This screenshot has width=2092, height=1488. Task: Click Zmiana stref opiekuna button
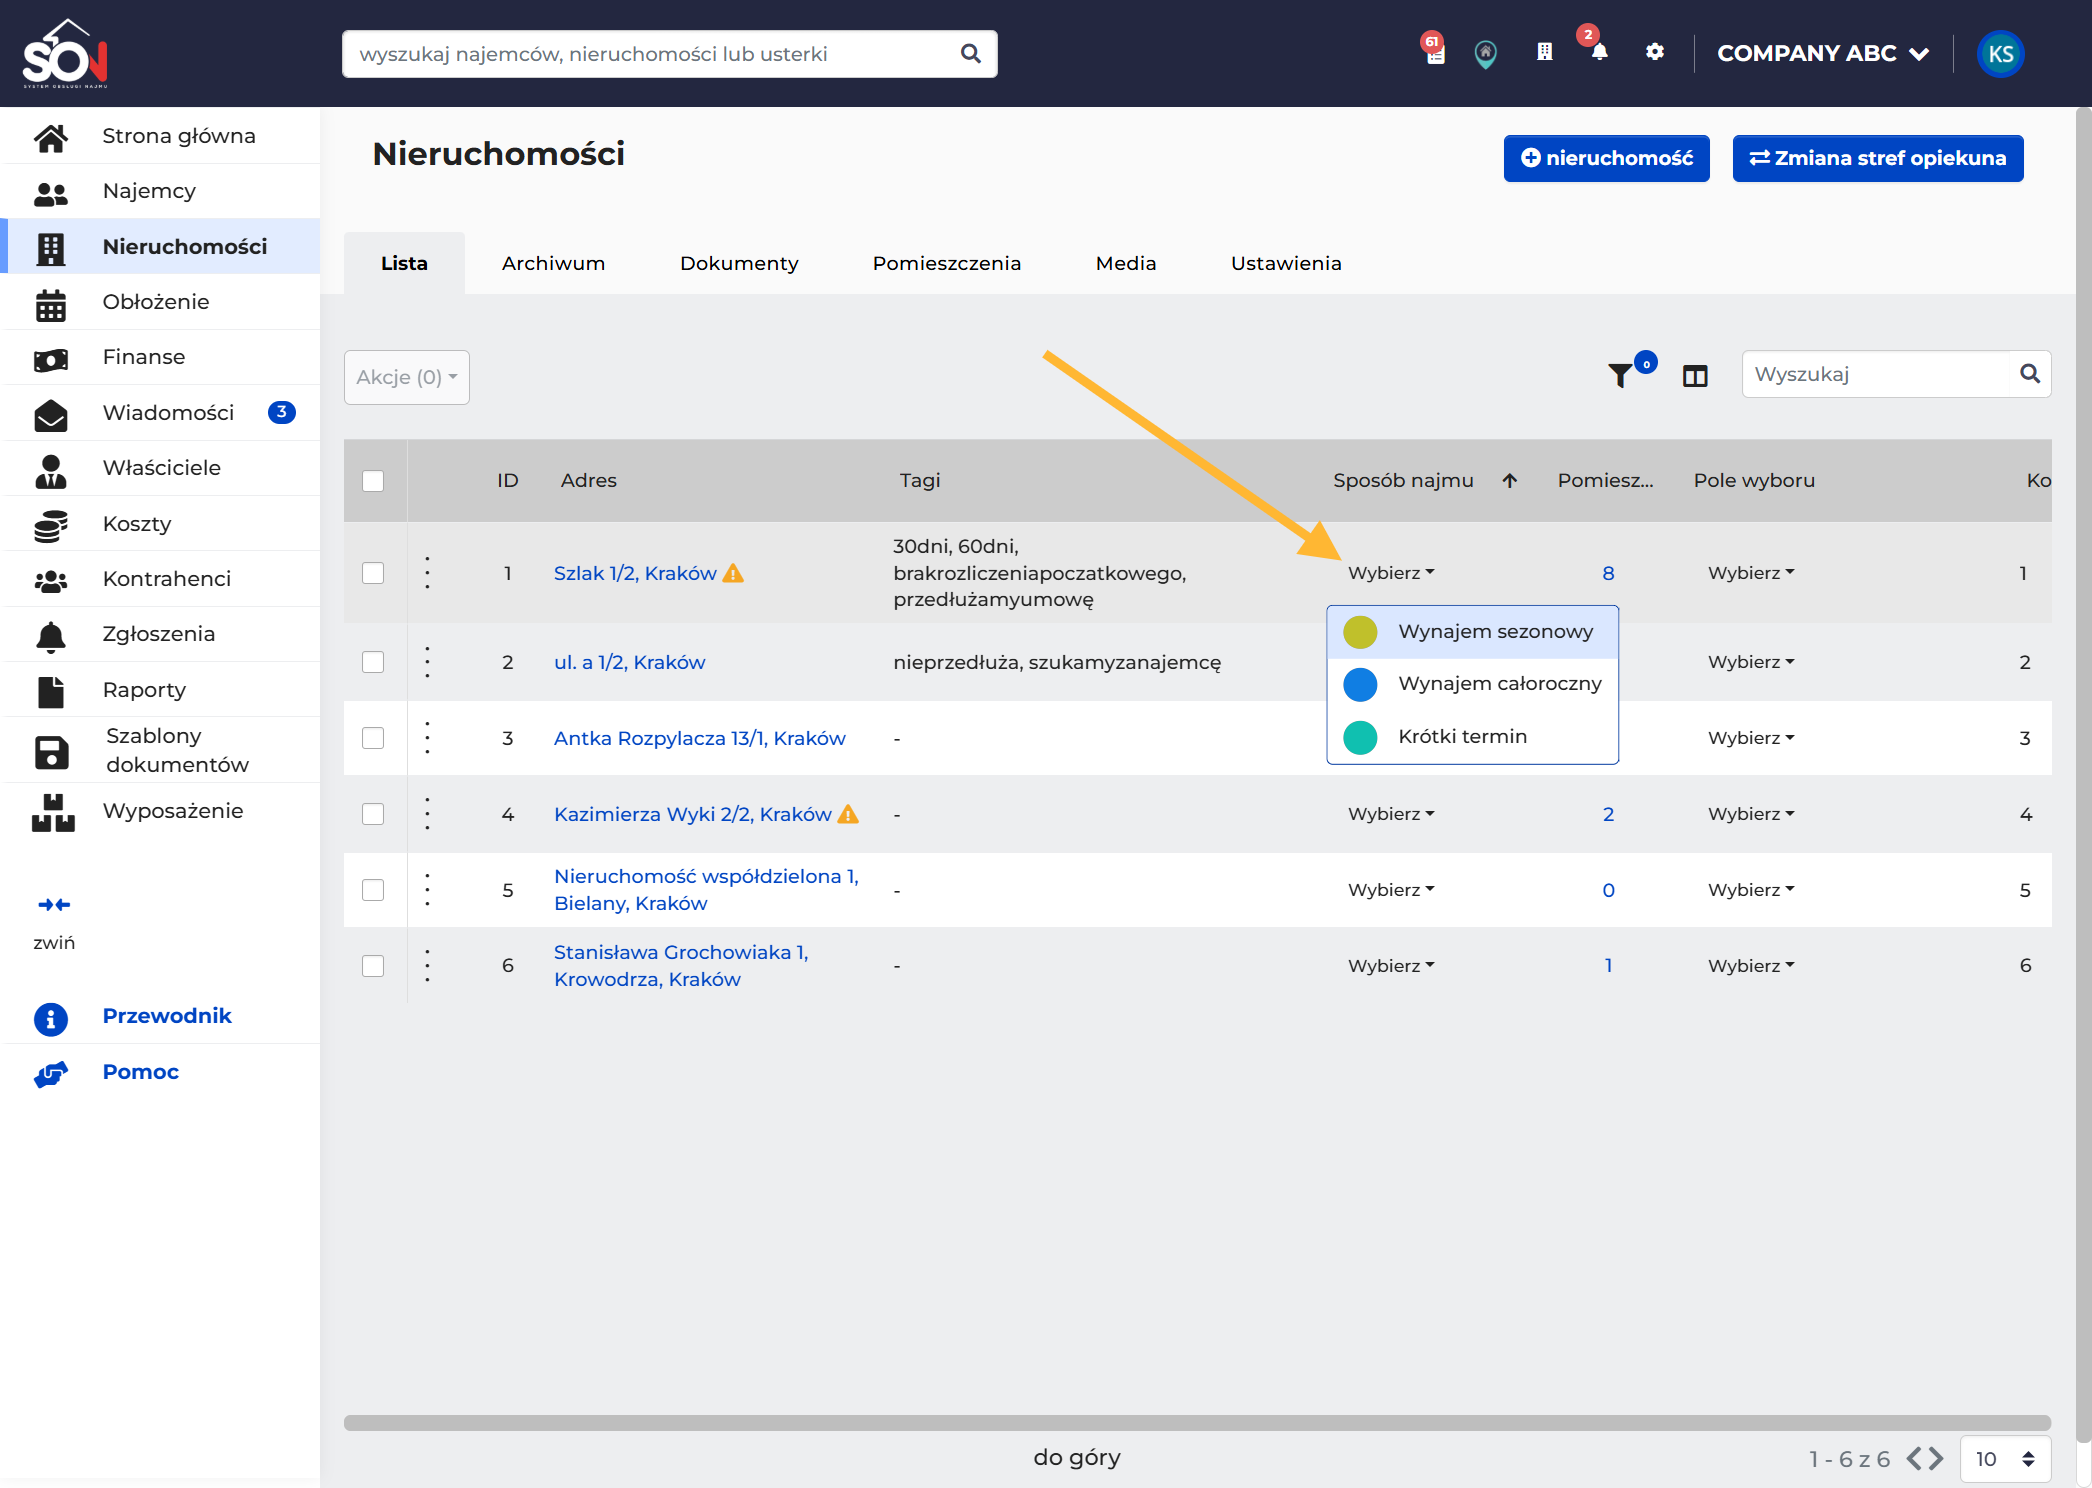pyautogui.click(x=1878, y=158)
